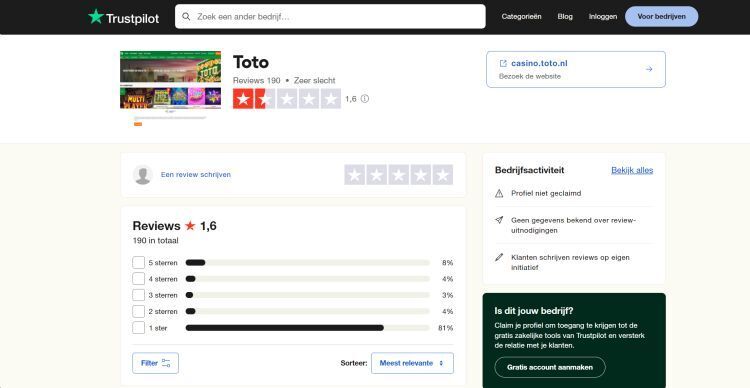Click the Bedrijfsactiviteit heading
Image resolution: width=750 pixels, height=388 pixels.
529,170
